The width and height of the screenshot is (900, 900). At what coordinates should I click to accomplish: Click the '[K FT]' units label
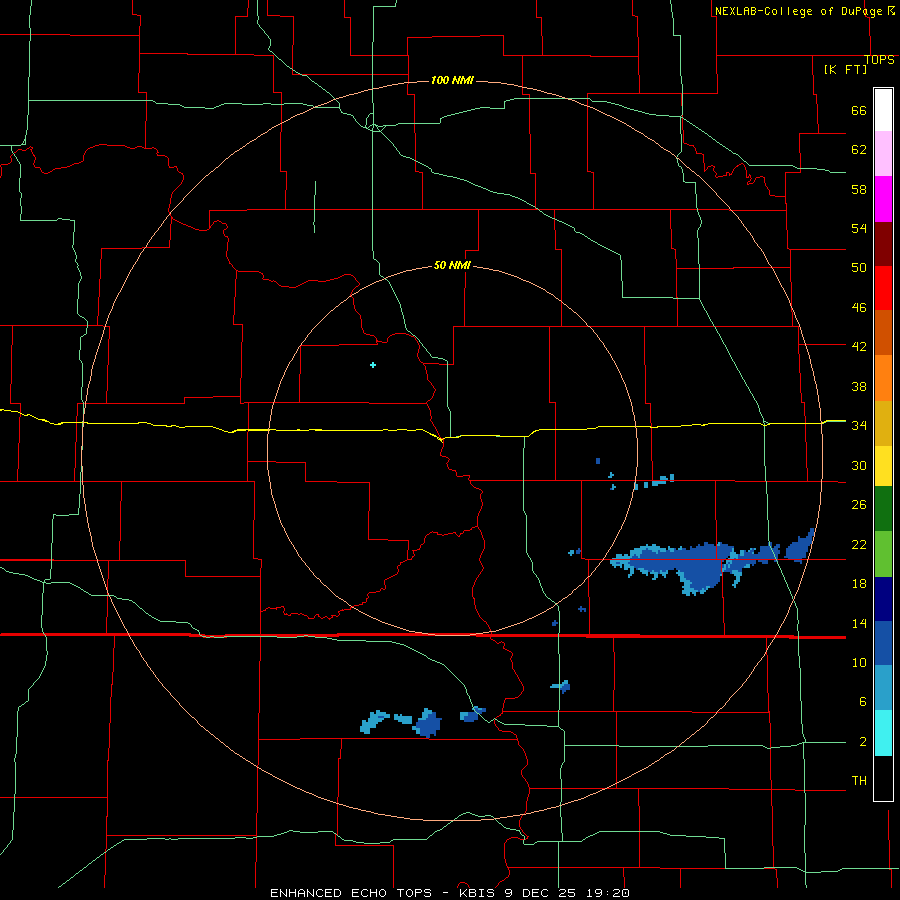click(845, 69)
